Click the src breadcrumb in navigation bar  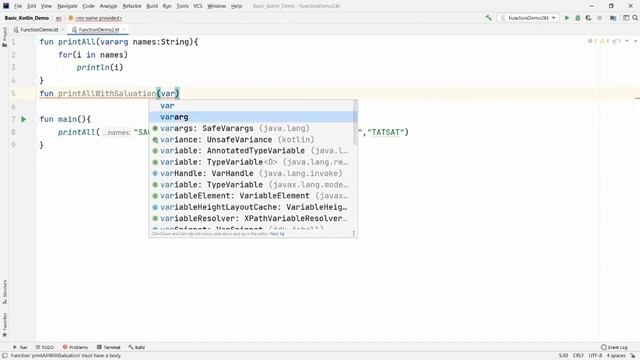coord(58,18)
